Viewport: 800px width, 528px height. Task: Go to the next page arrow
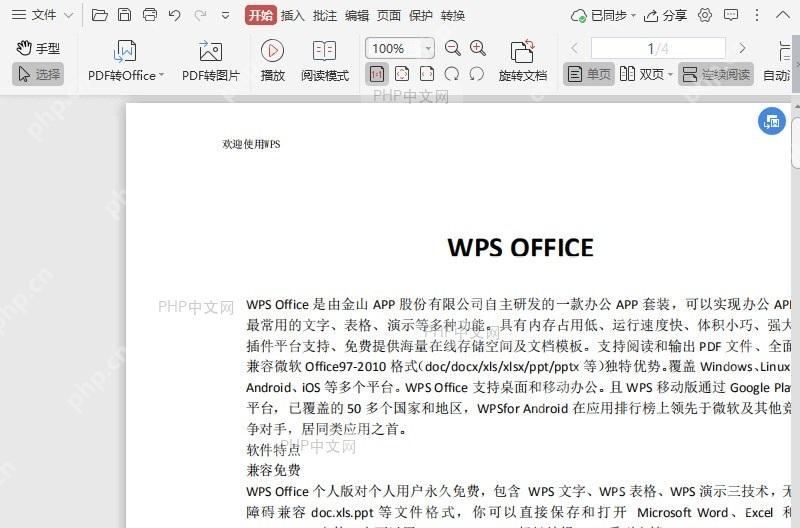(x=742, y=48)
